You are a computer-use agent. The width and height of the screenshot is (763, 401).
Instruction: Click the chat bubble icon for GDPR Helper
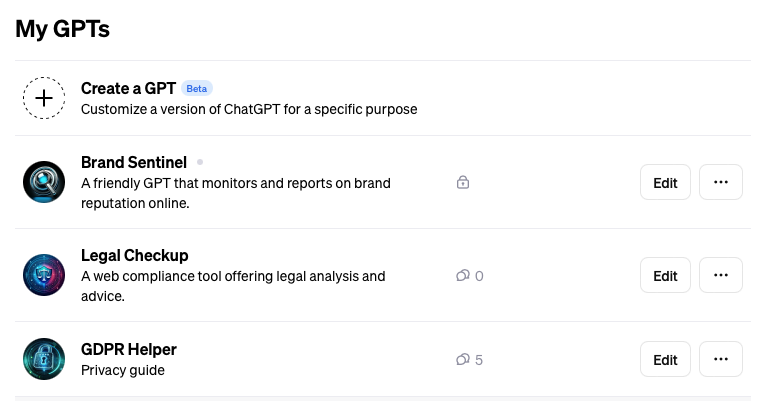[463, 360]
